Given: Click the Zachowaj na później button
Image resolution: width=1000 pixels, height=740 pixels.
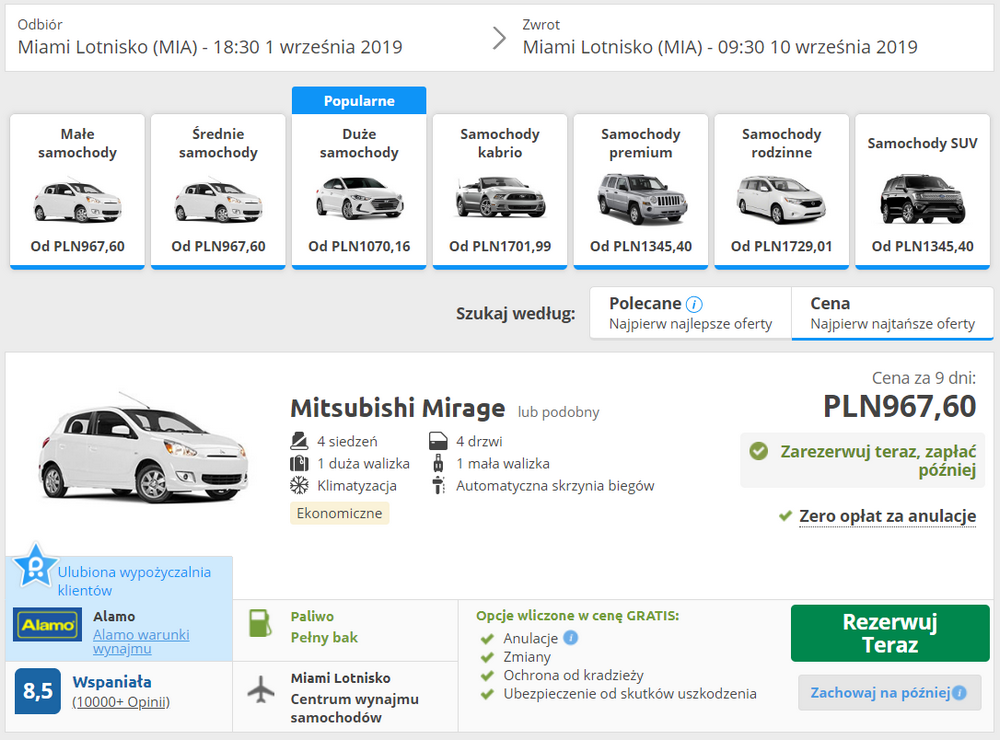Looking at the screenshot, I should coord(889,692).
